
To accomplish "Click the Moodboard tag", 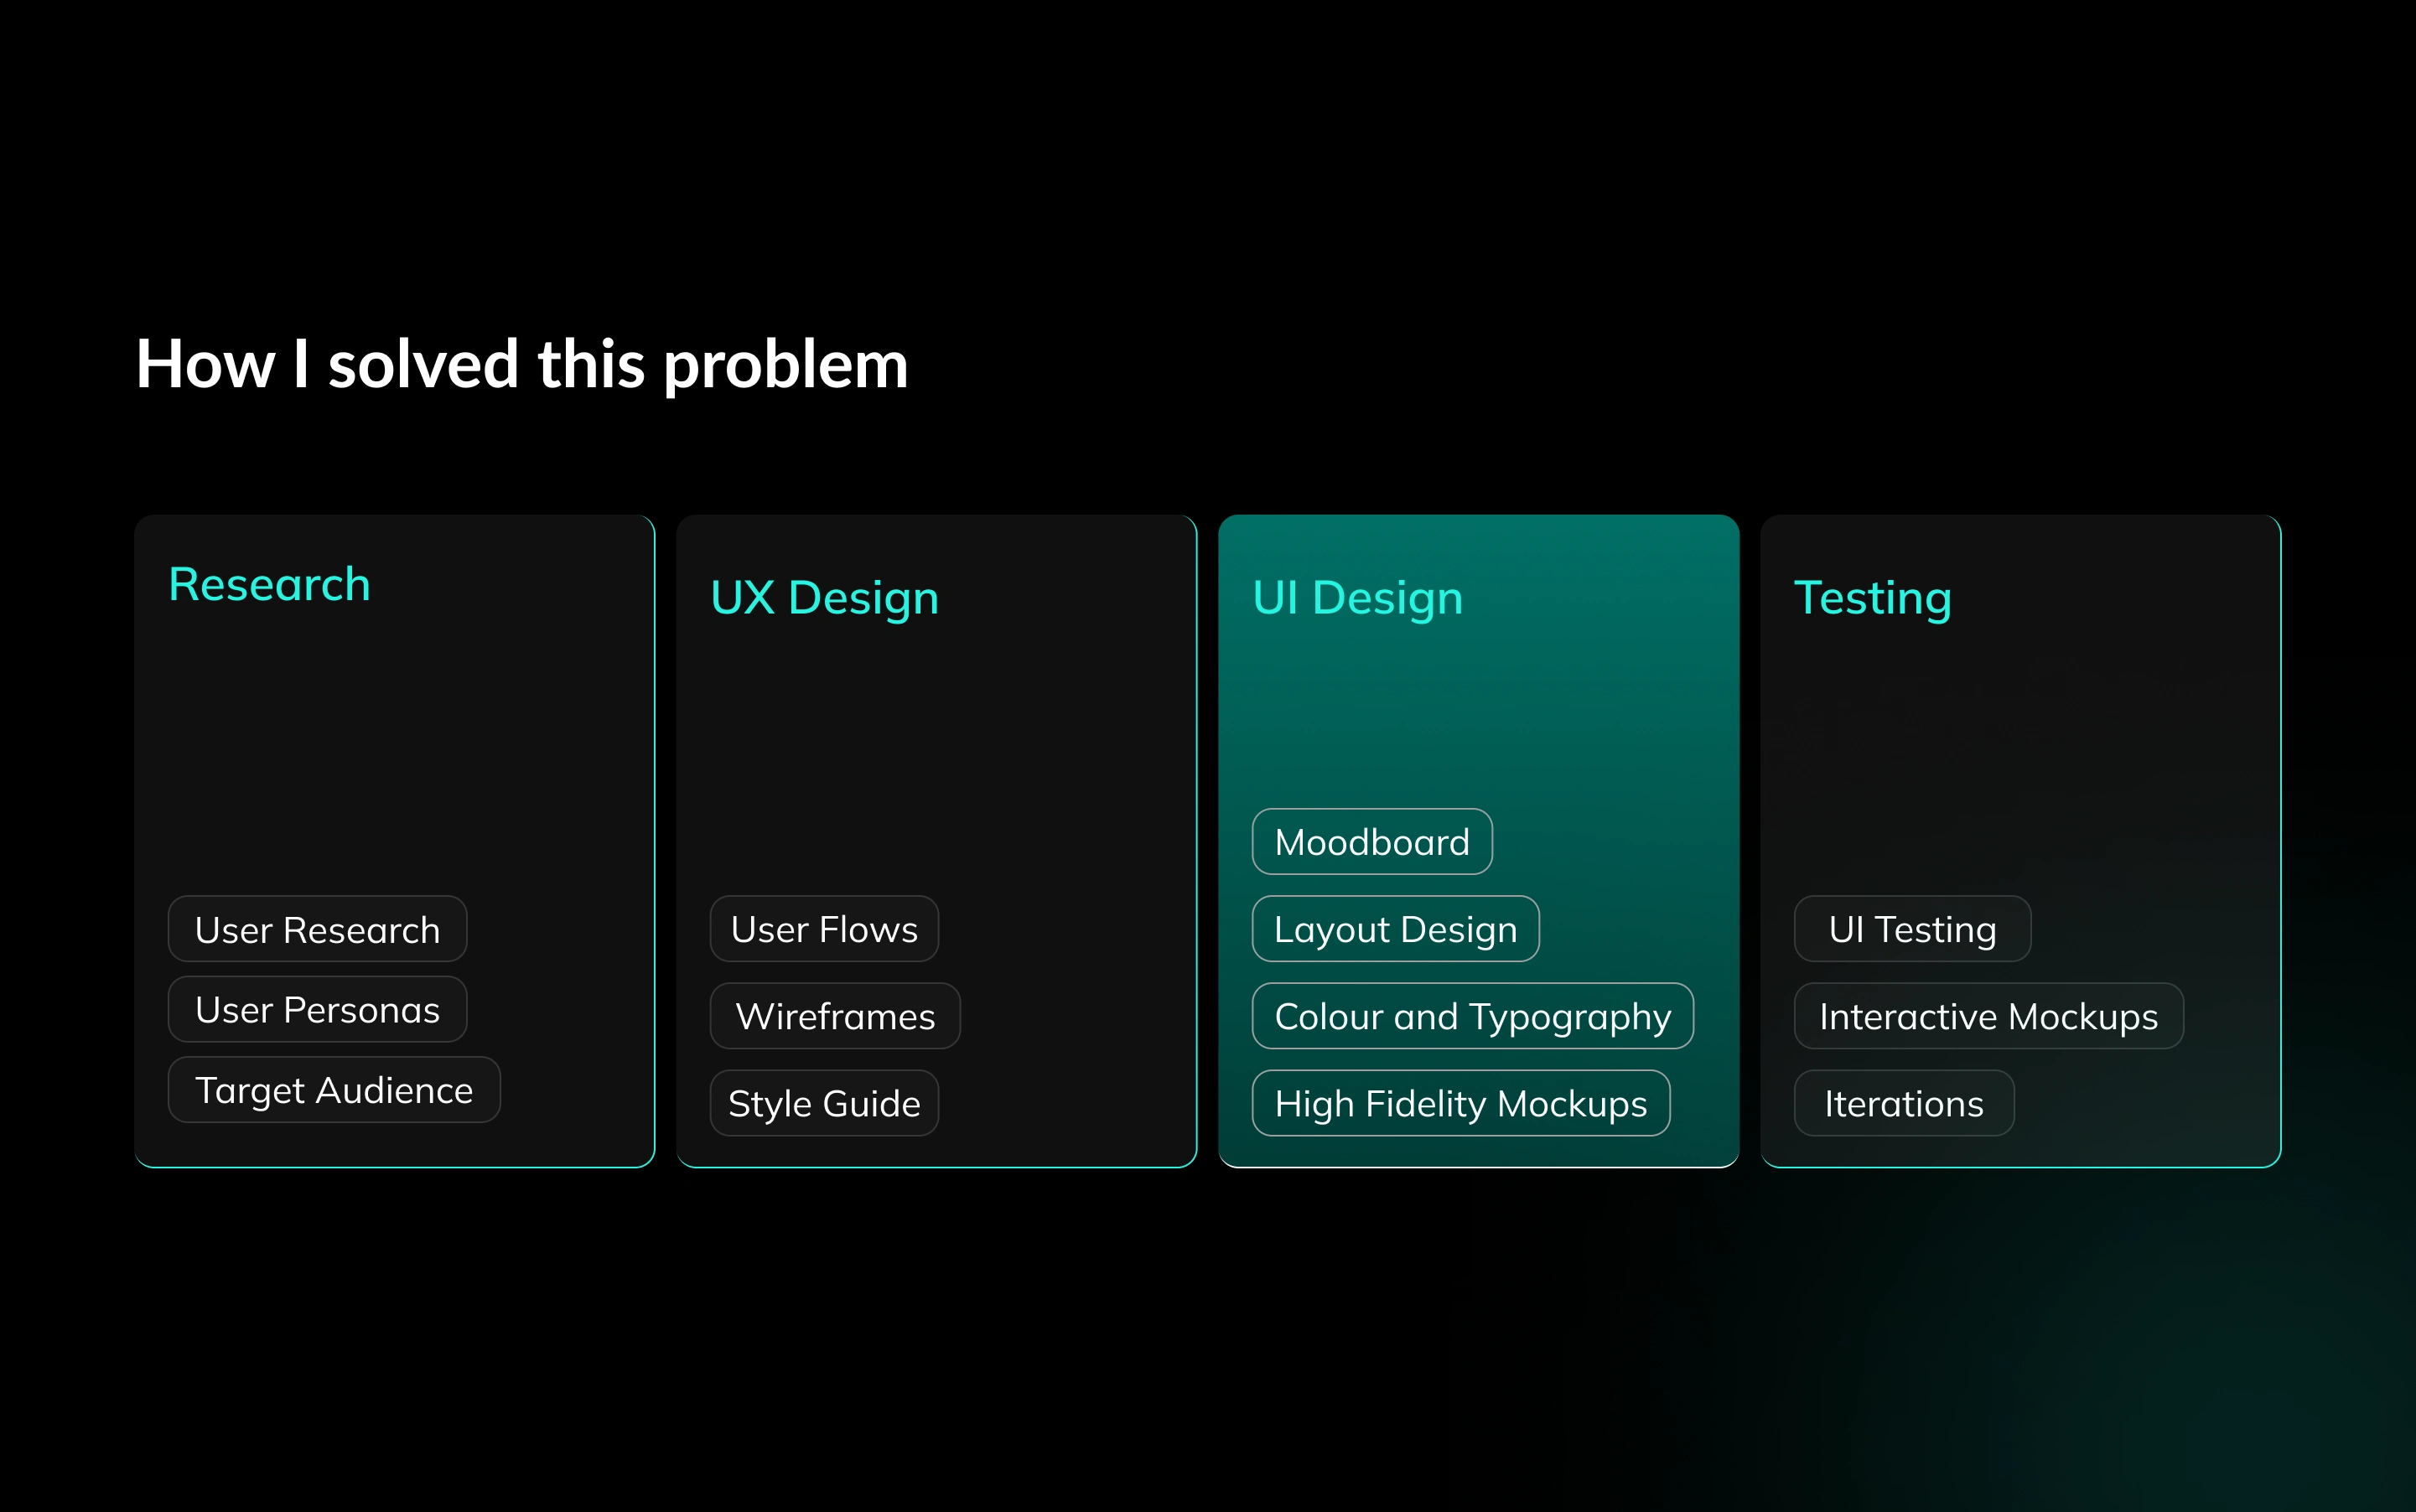I will coord(1372,841).
